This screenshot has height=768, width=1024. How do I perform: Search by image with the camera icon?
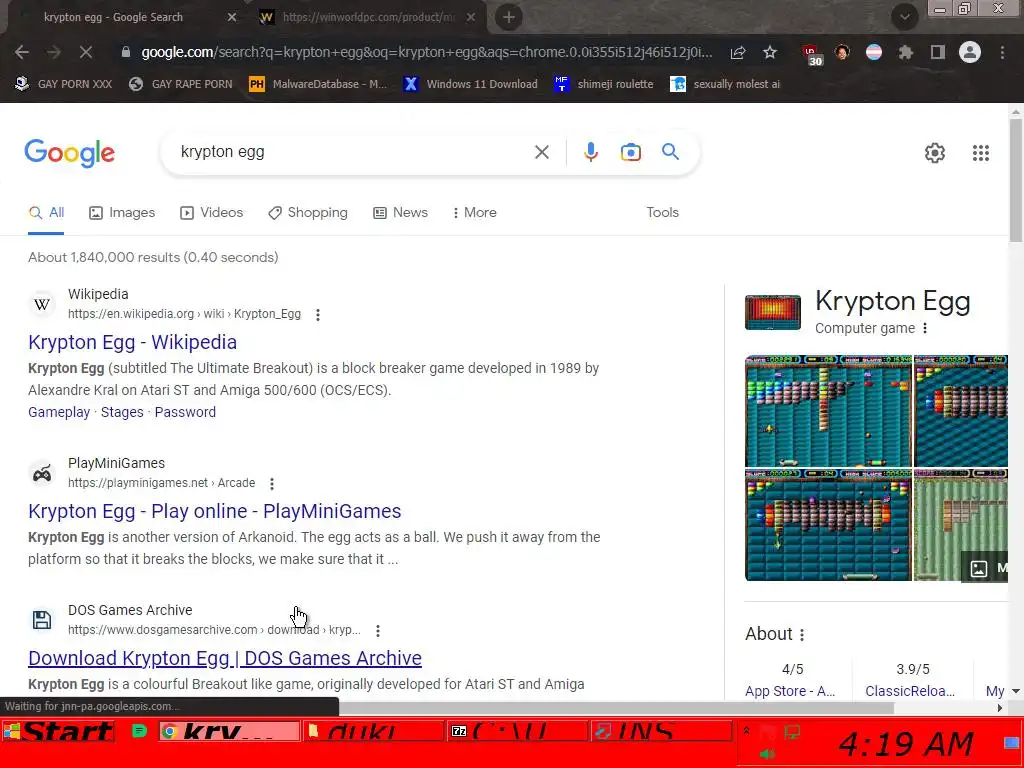point(631,152)
